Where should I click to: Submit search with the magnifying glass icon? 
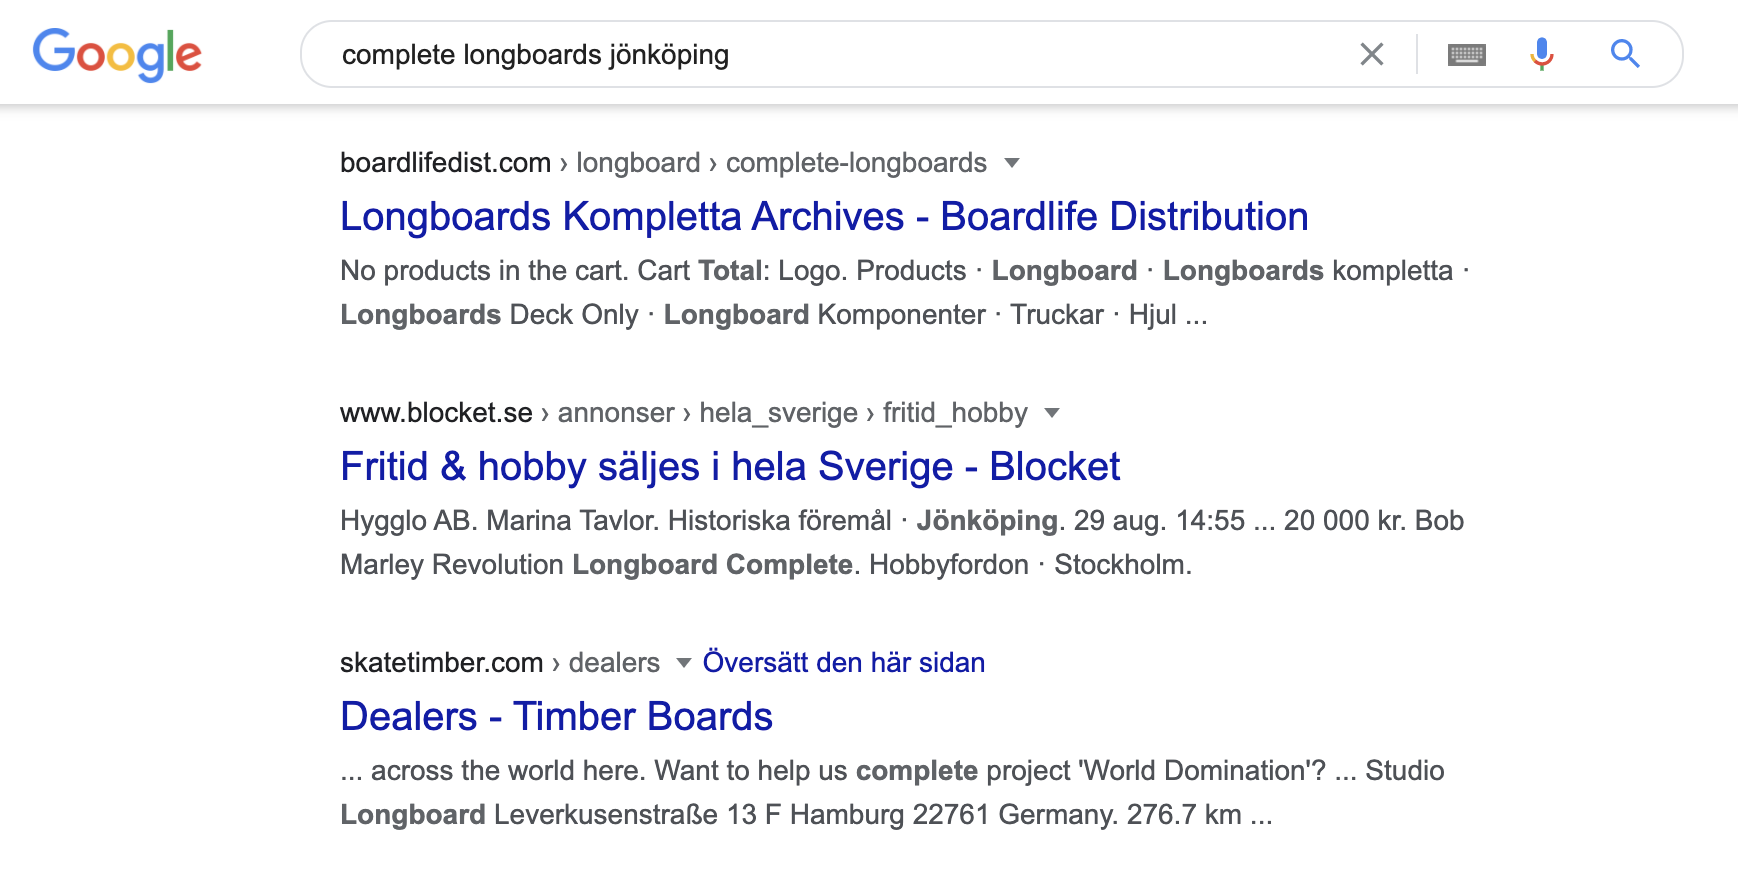click(1625, 54)
